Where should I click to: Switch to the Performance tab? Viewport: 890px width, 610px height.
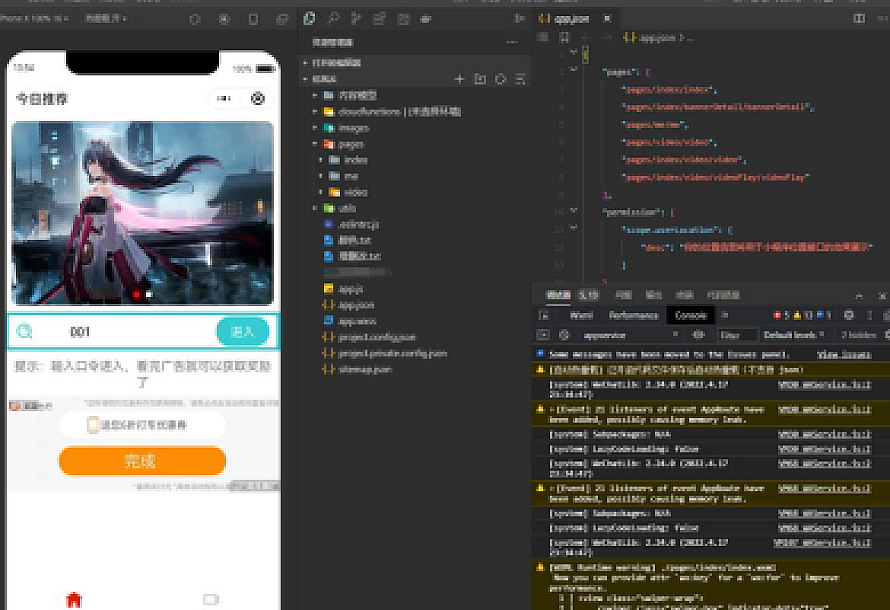pyautogui.click(x=636, y=314)
